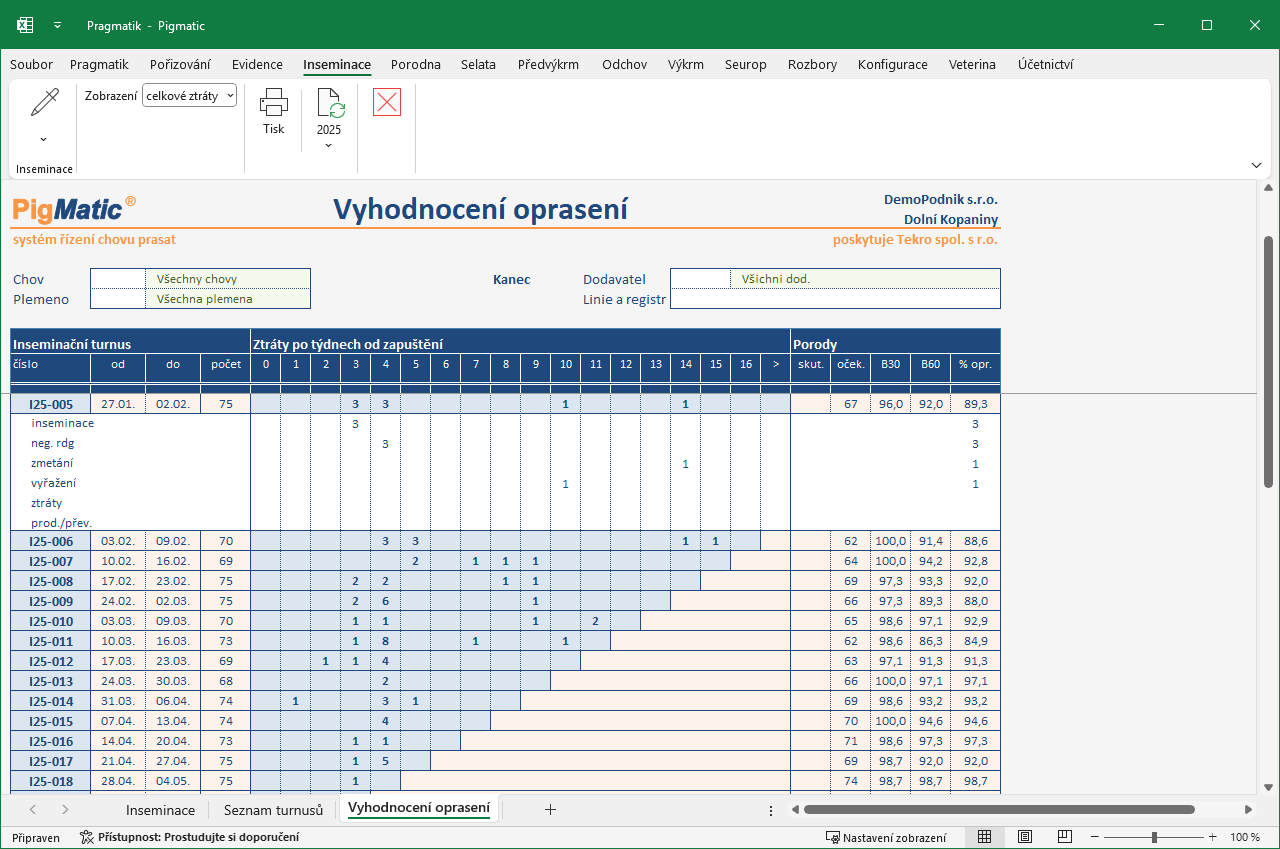The height and width of the screenshot is (849, 1280).
Task: Select Normal grid view icon
Action: [x=984, y=837]
